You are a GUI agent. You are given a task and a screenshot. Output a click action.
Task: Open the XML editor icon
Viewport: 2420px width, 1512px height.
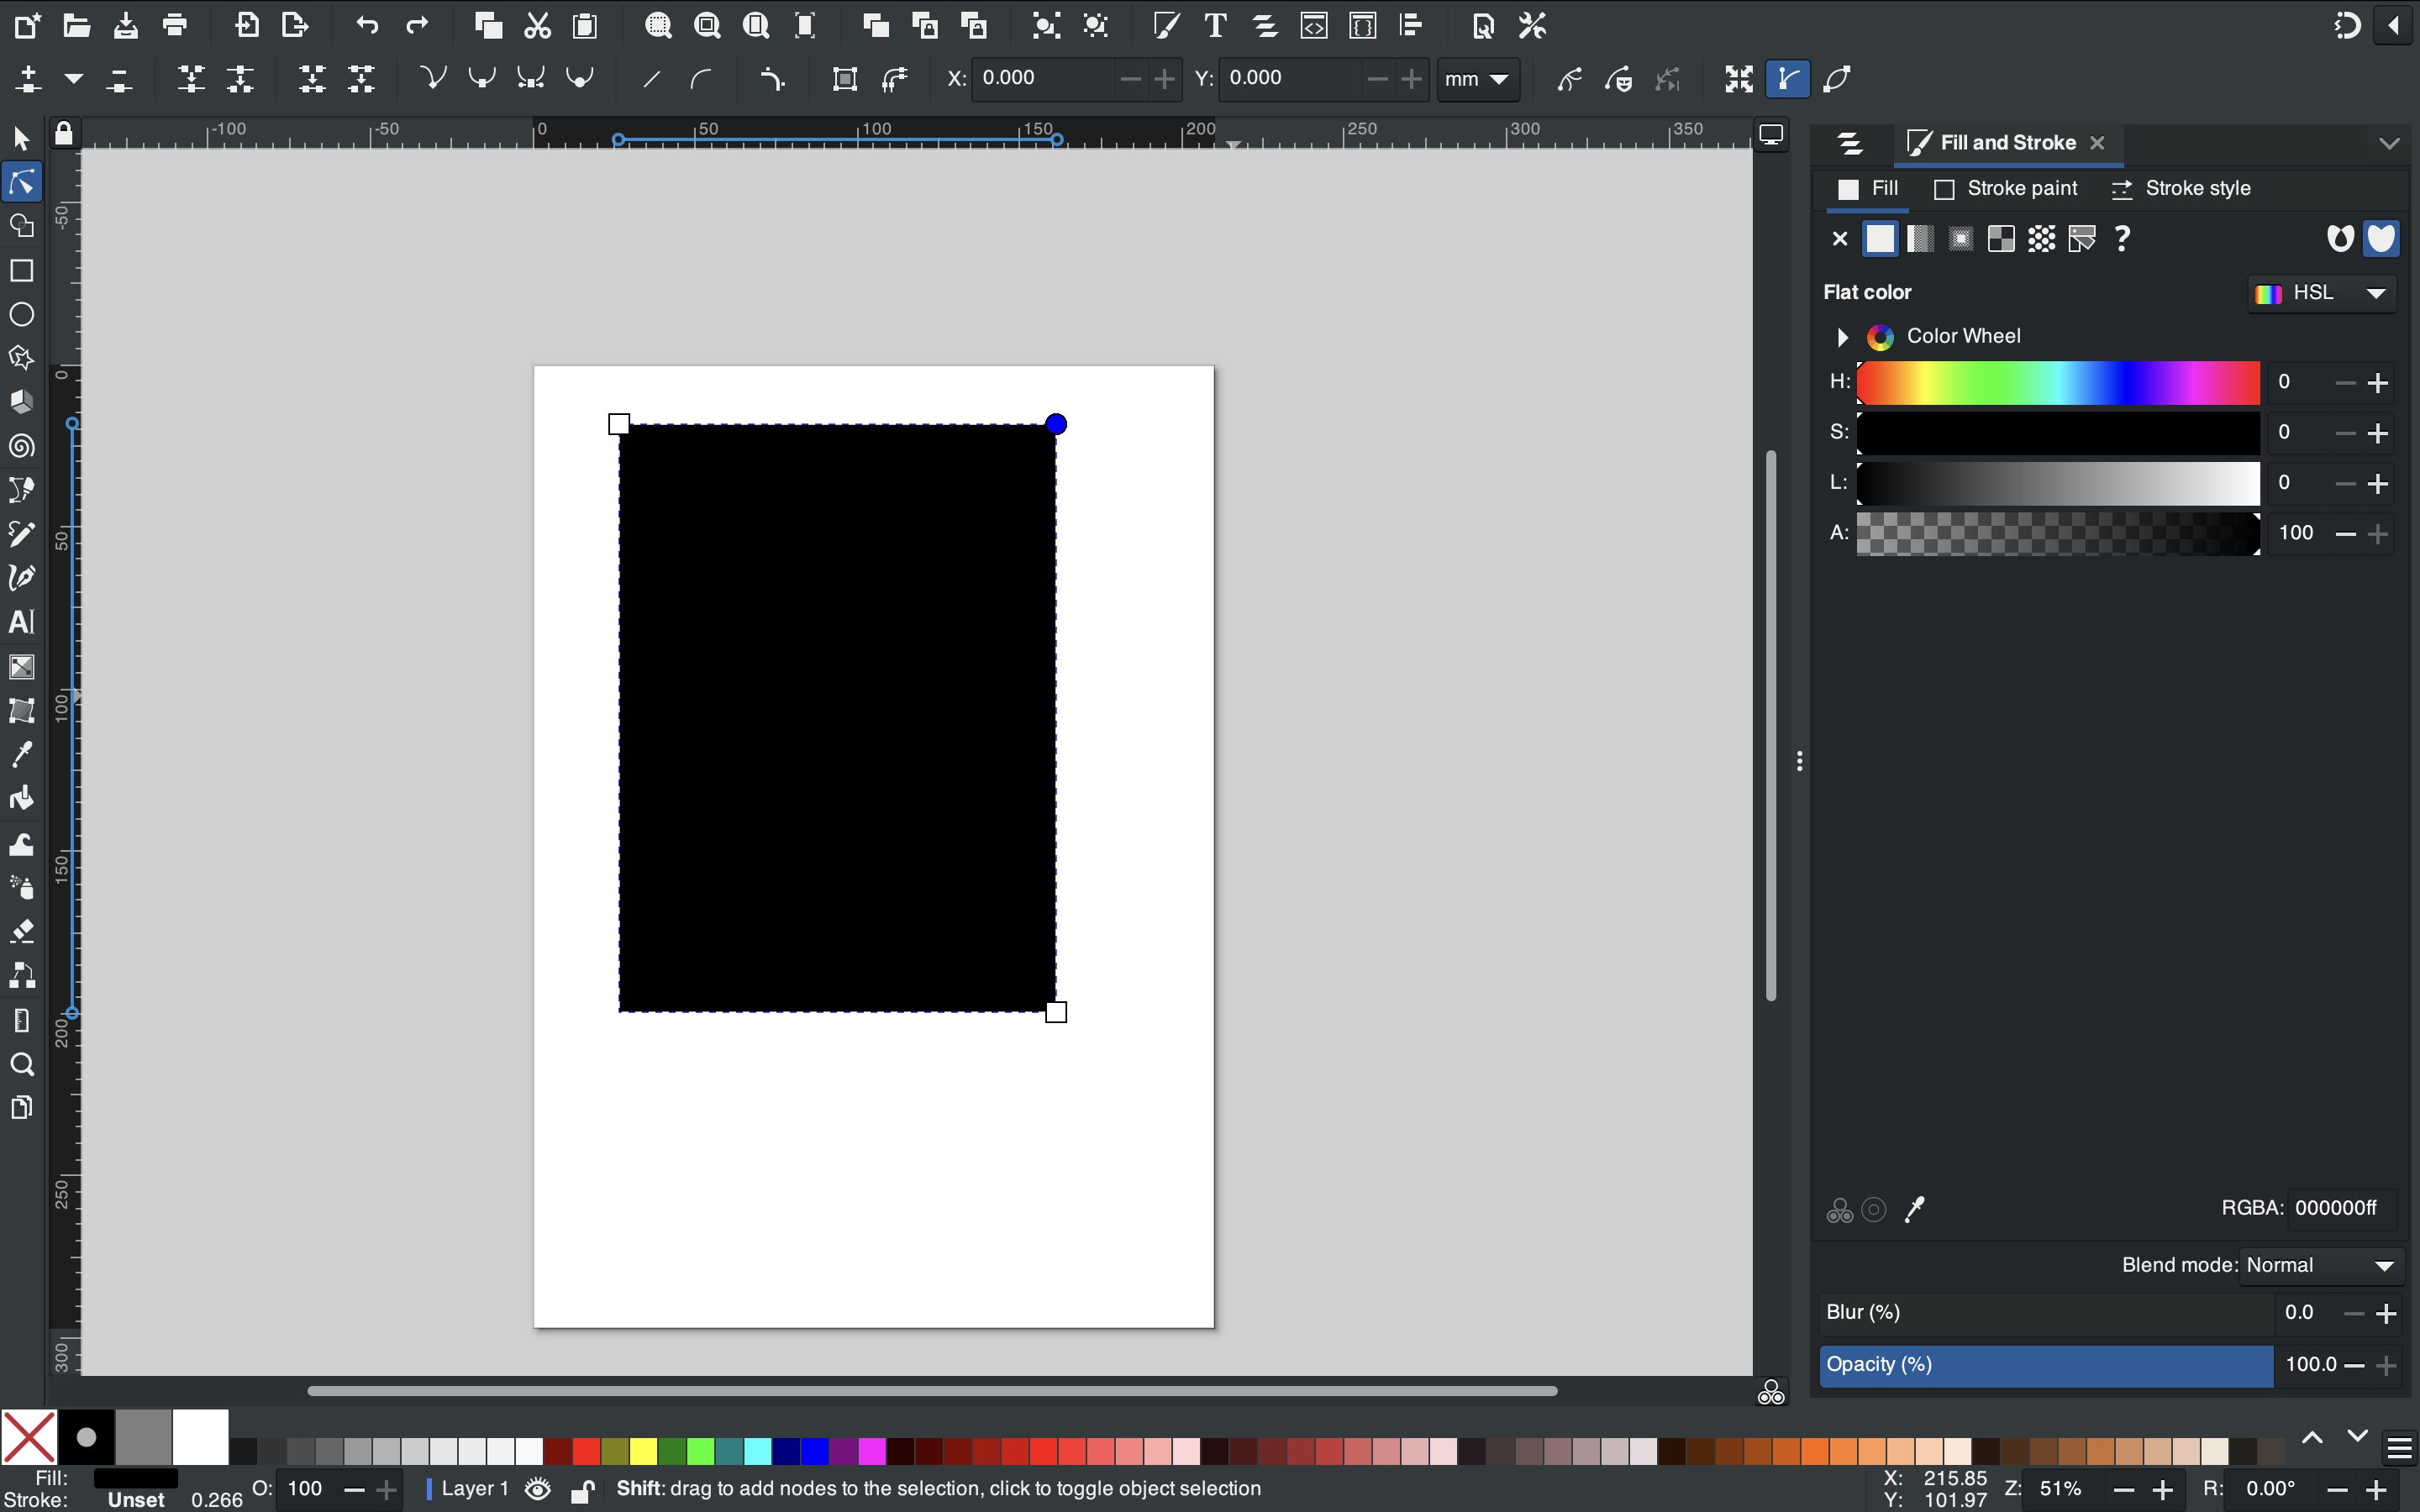1314,26
